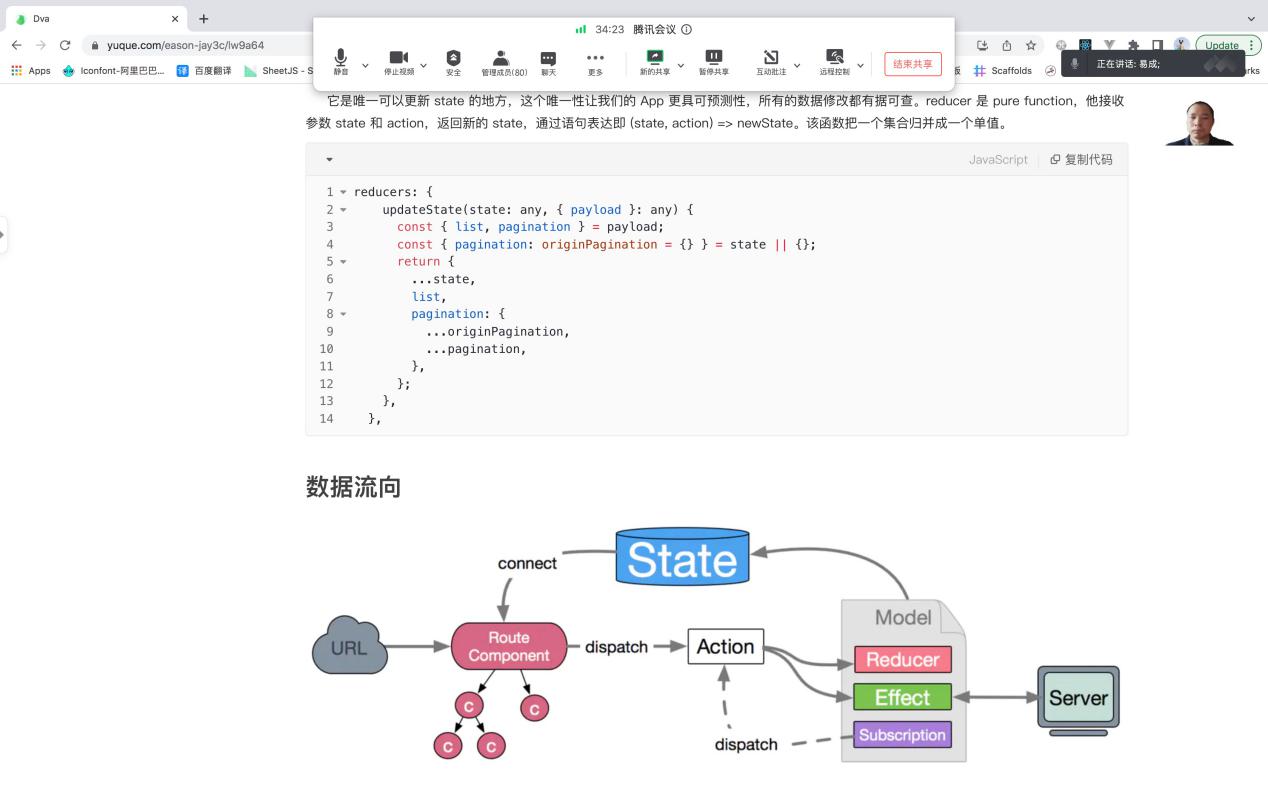This screenshot has width=1268, height=792.
Task: Start a new share with green screen icon
Action: (655, 61)
